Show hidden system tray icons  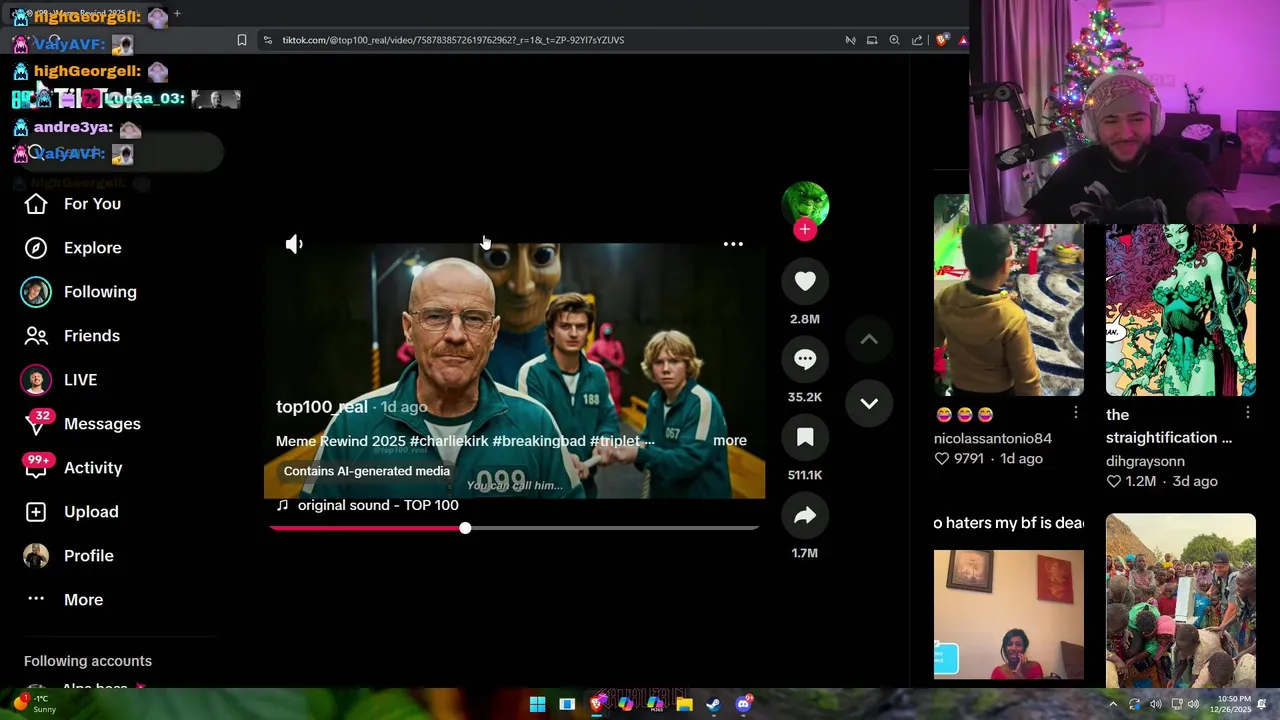click(x=1113, y=704)
